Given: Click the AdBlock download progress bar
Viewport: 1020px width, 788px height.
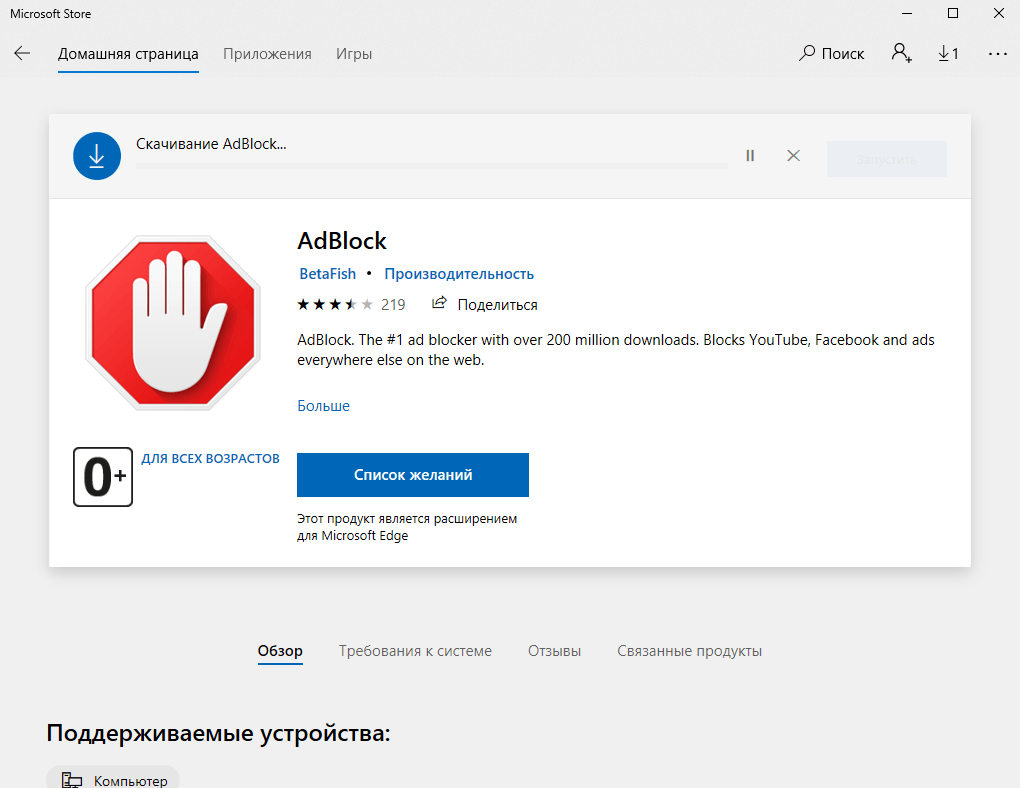Looking at the screenshot, I should [432, 167].
